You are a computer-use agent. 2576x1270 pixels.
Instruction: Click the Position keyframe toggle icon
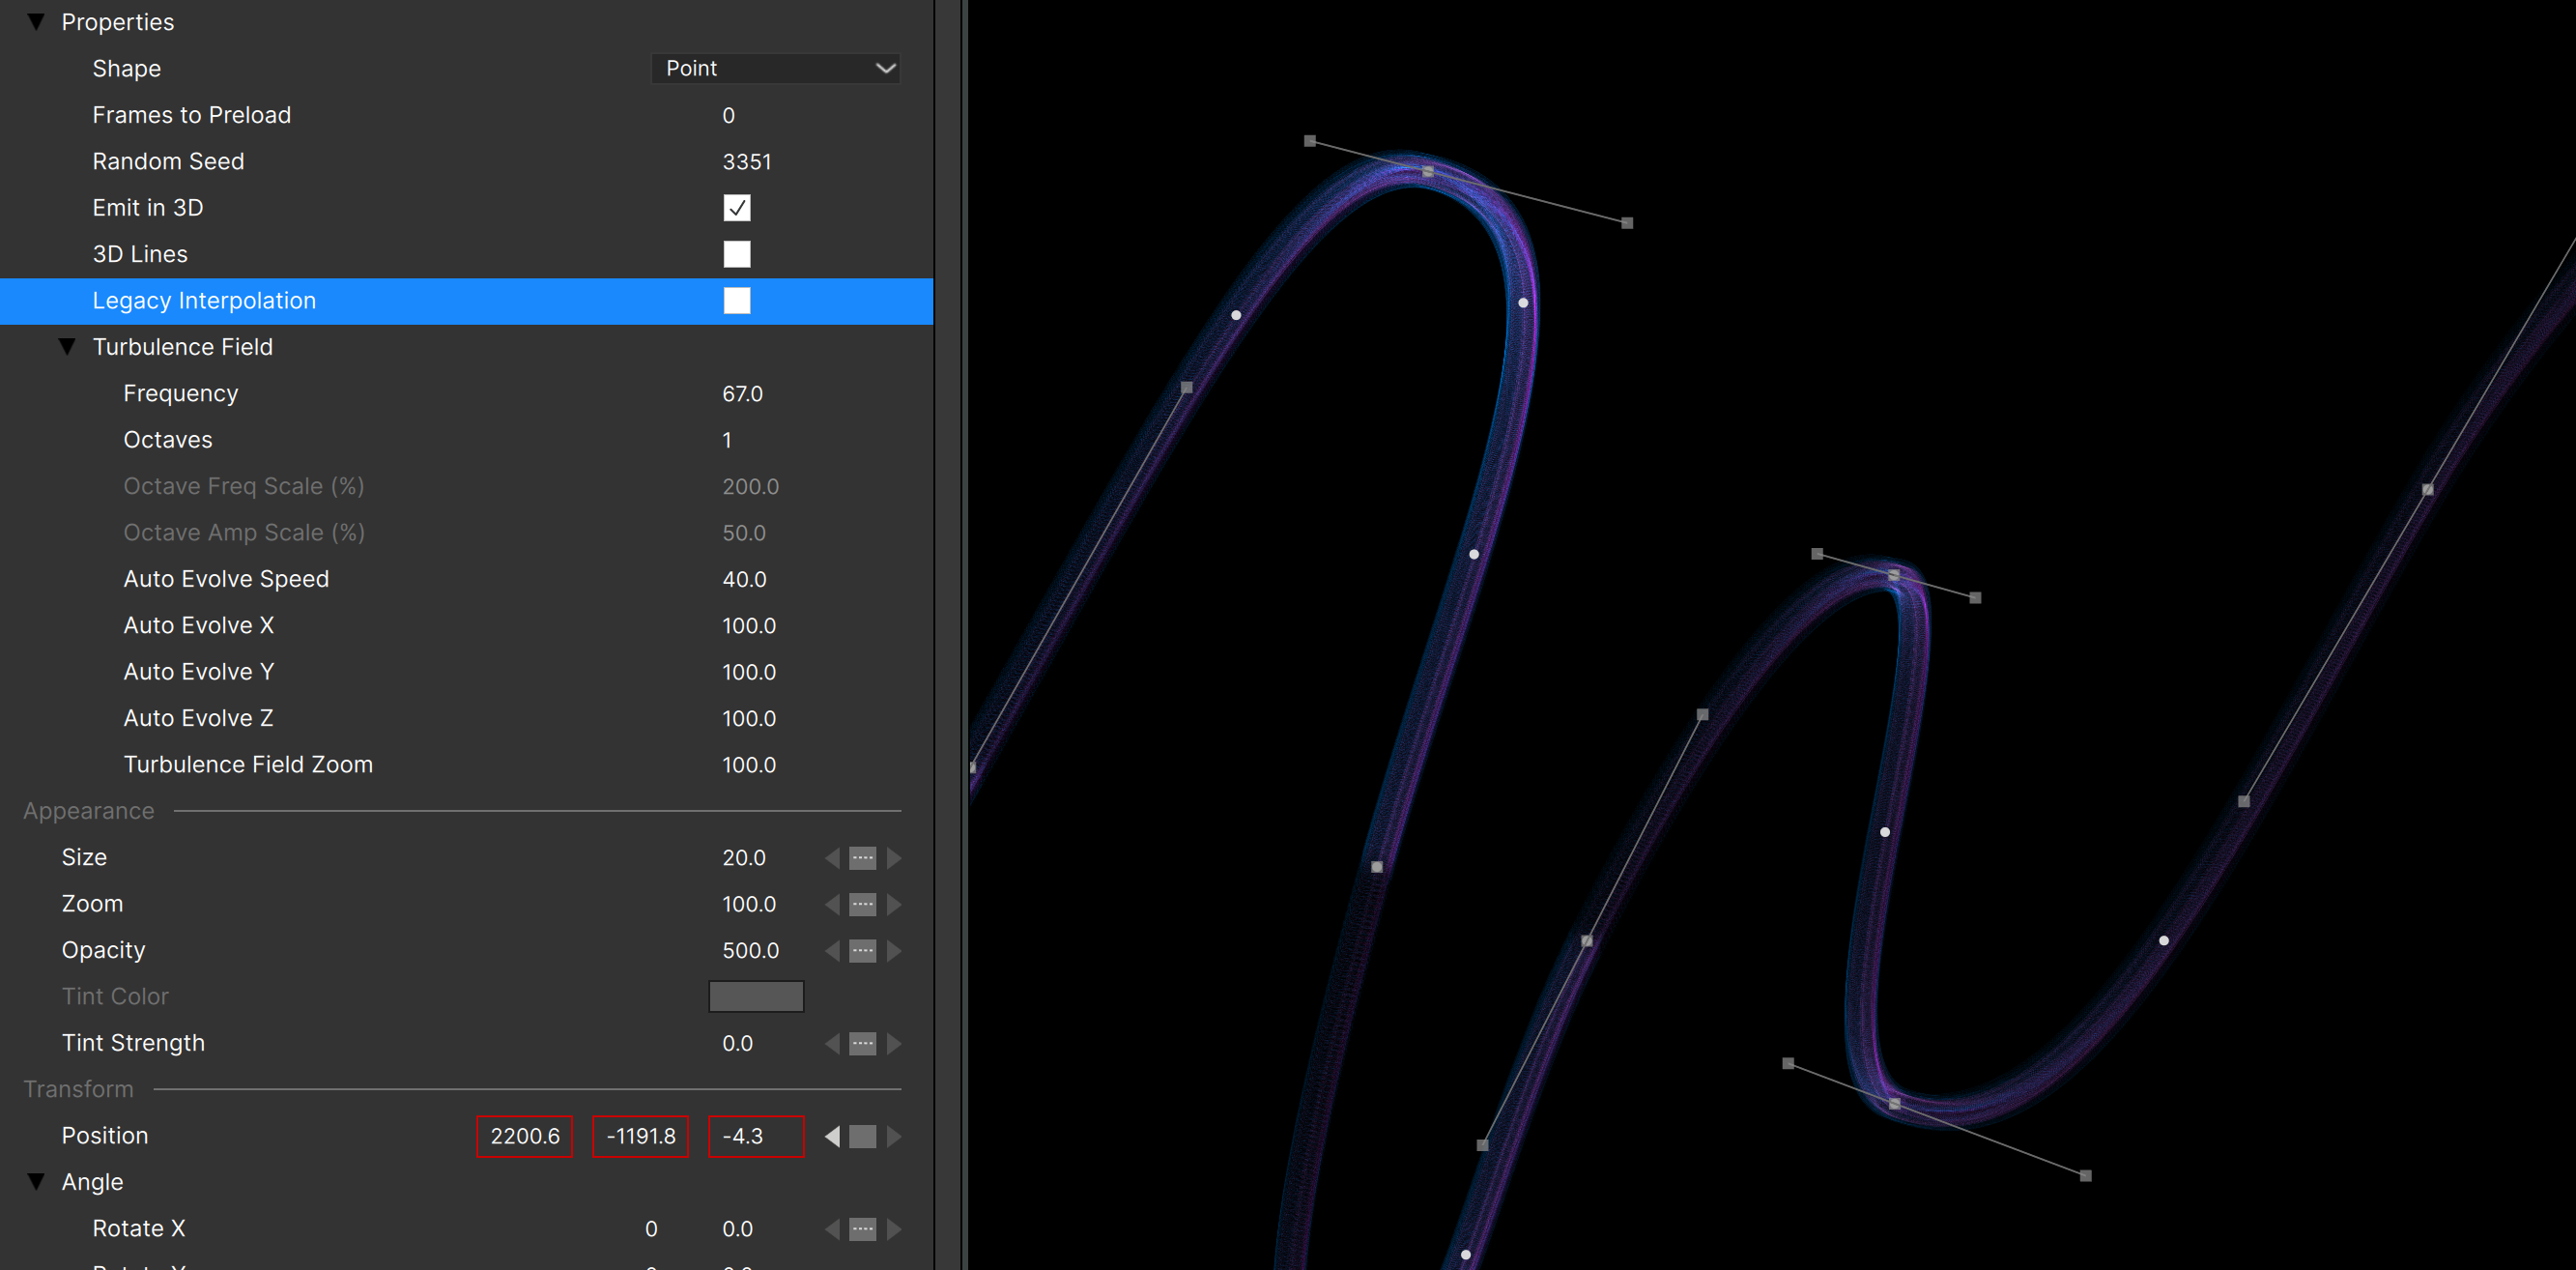click(x=862, y=1136)
